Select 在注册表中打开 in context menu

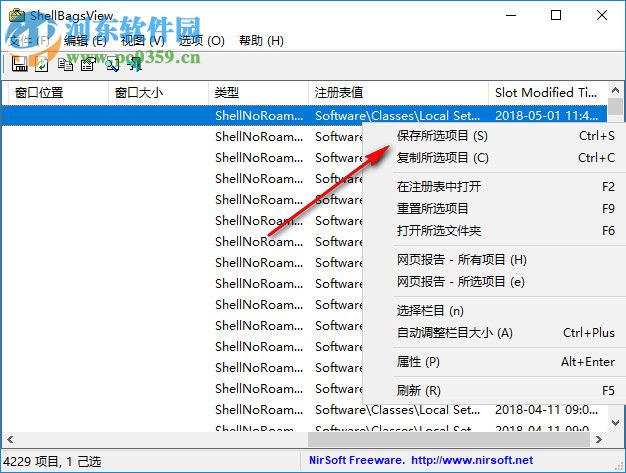(495, 186)
